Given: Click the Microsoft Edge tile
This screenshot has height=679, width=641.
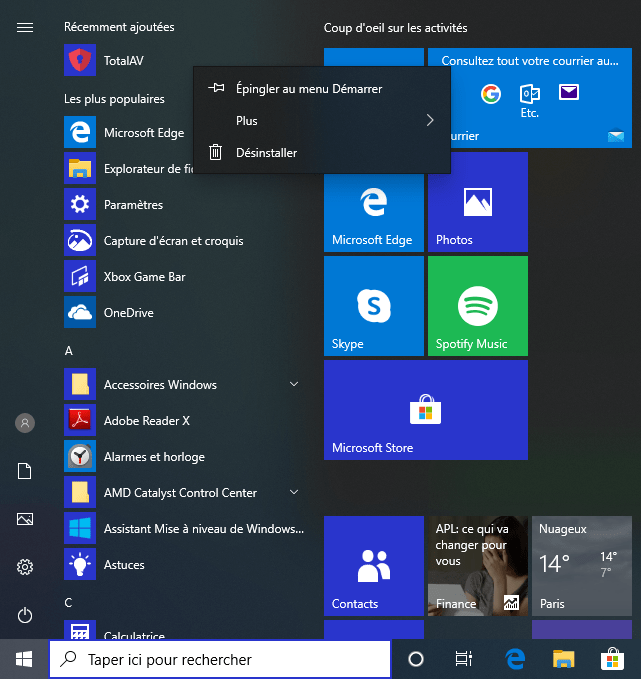Looking at the screenshot, I should pyautogui.click(x=374, y=211).
